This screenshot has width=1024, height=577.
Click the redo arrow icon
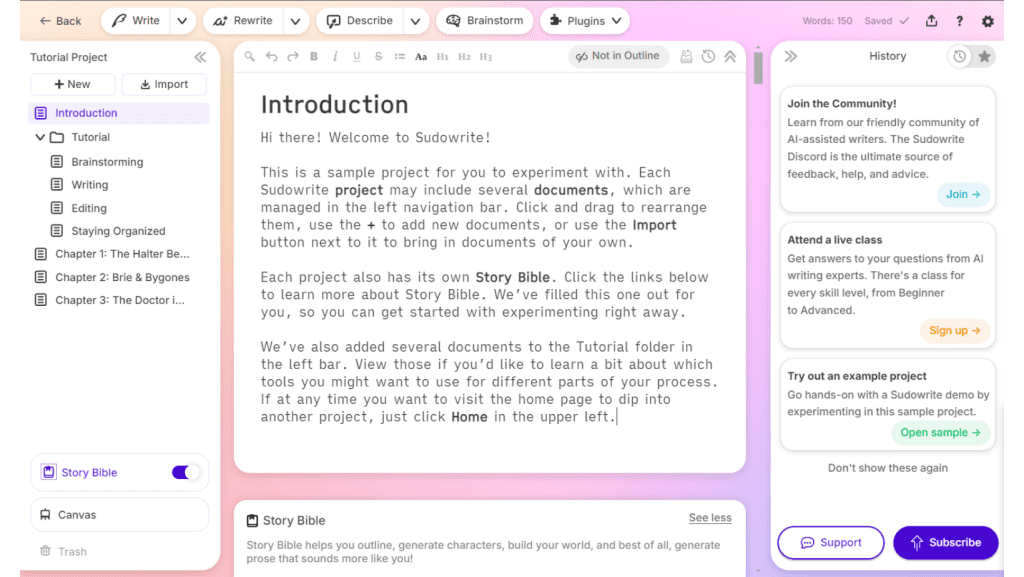[293, 57]
